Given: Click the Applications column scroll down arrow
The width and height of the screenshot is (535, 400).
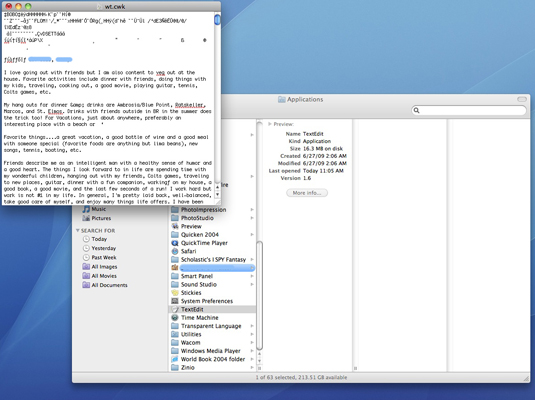Looking at the screenshot, I should (x=259, y=361).
